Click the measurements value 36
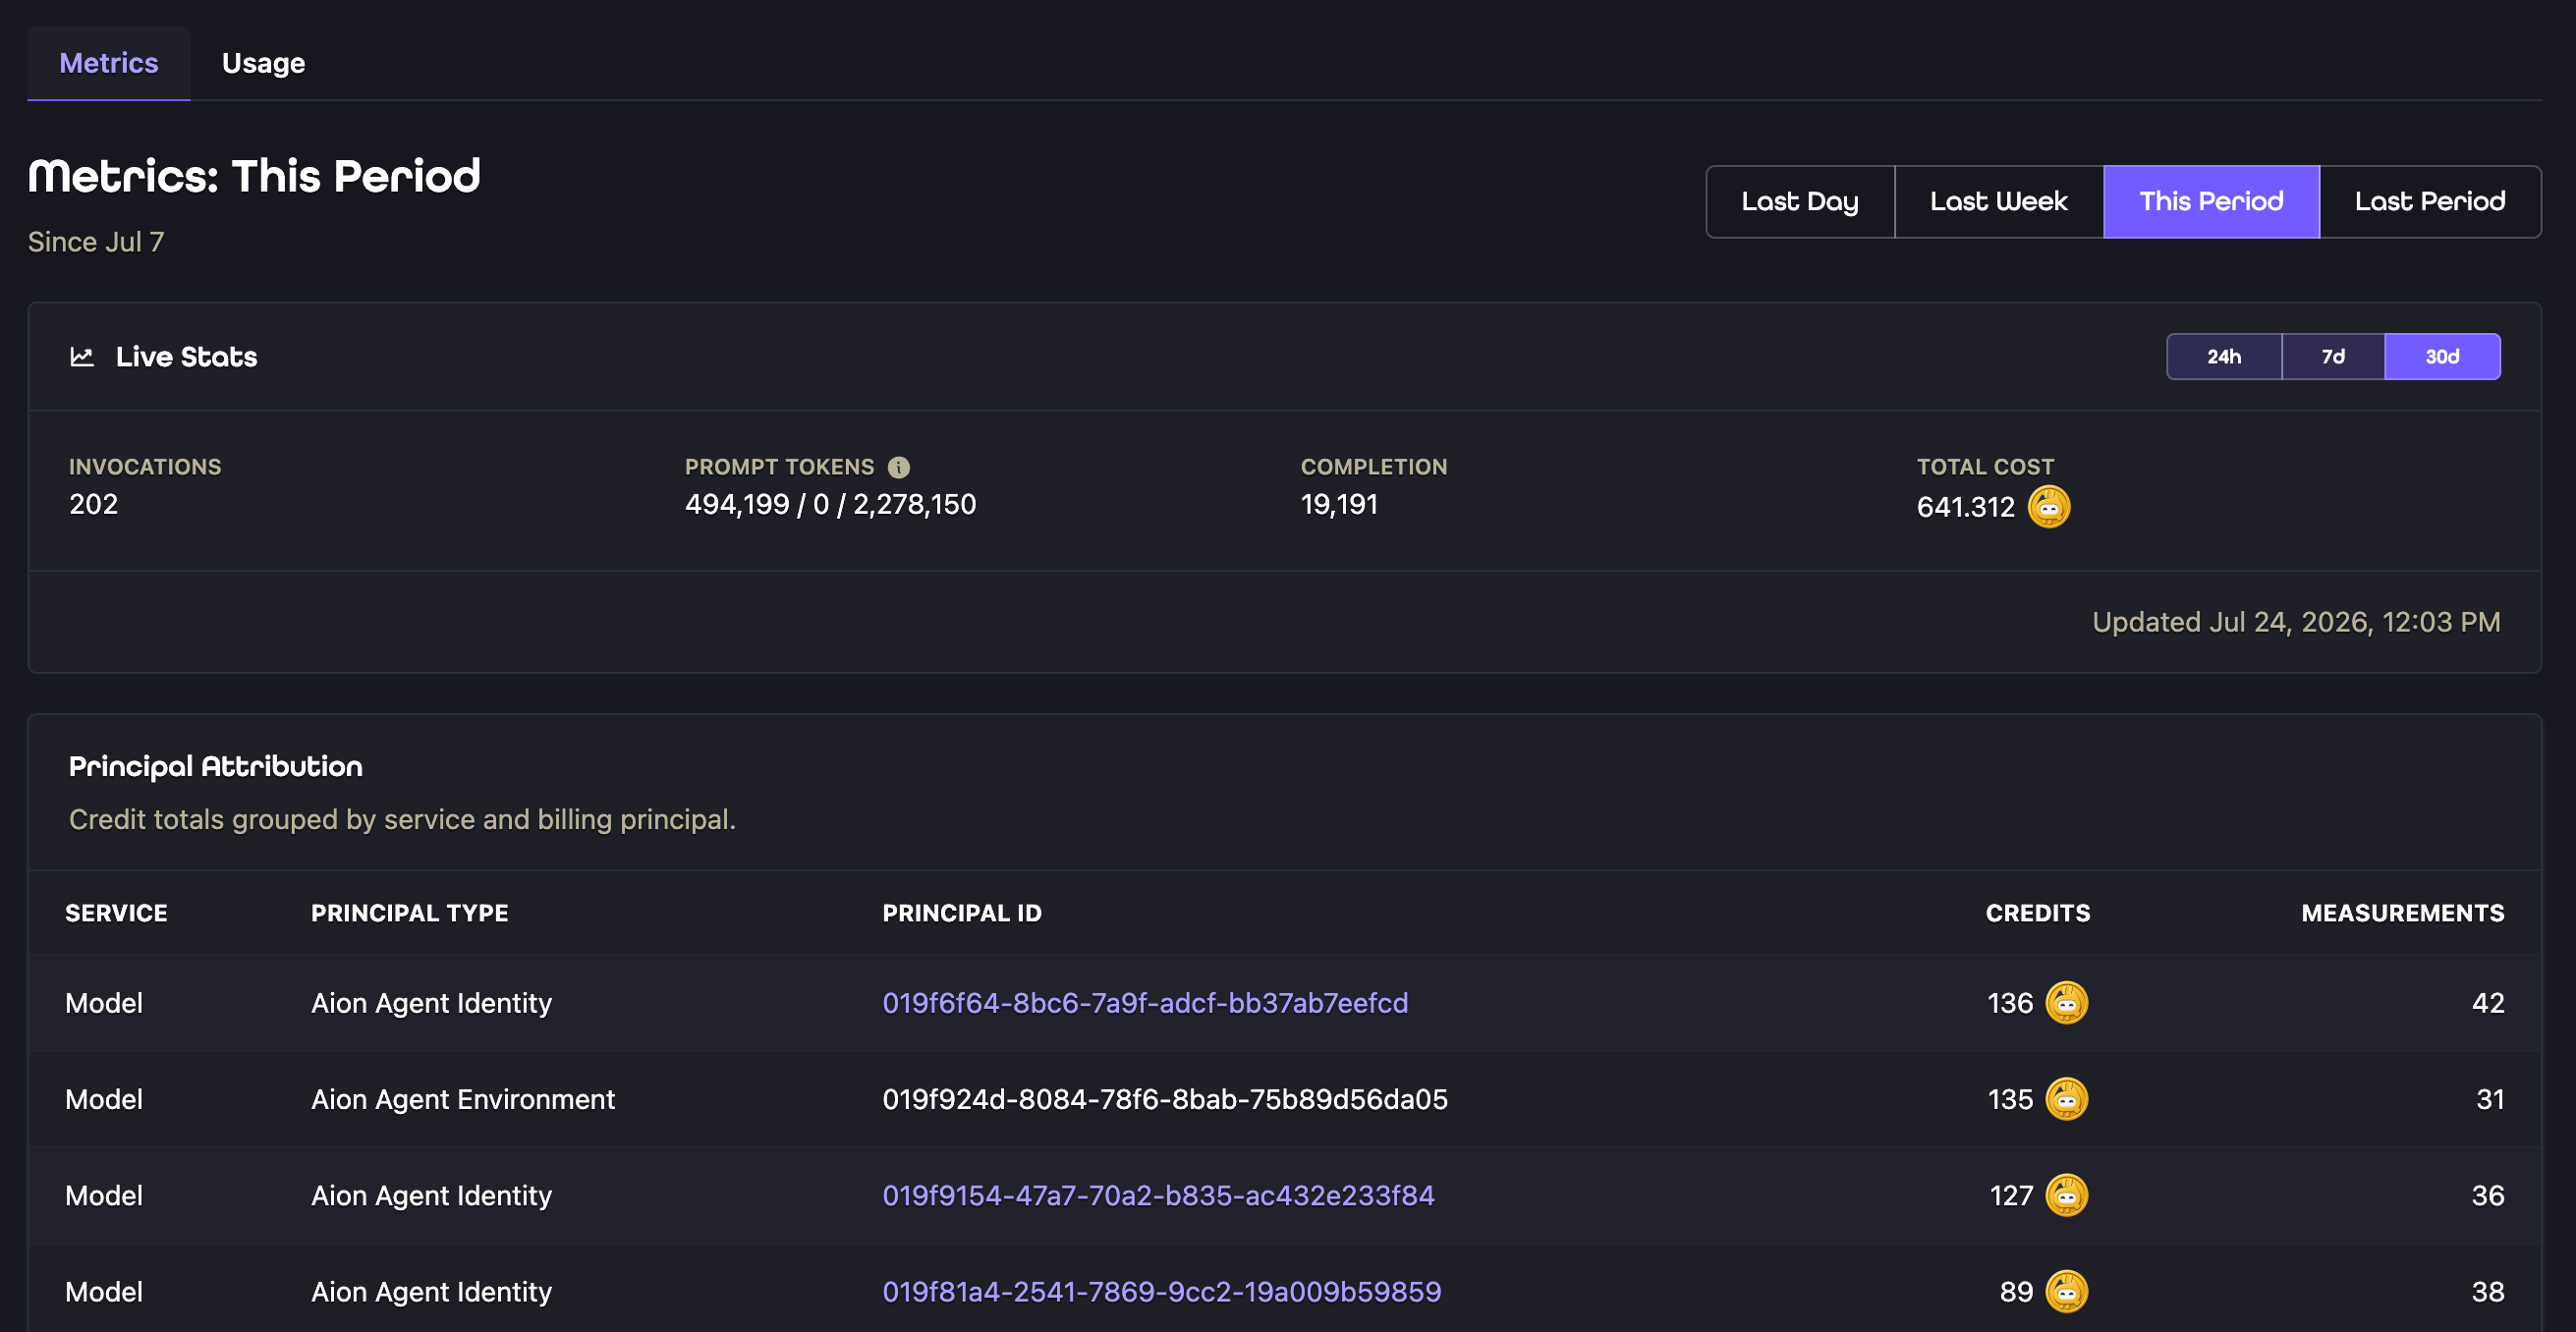This screenshot has width=2576, height=1332. [x=2488, y=1195]
